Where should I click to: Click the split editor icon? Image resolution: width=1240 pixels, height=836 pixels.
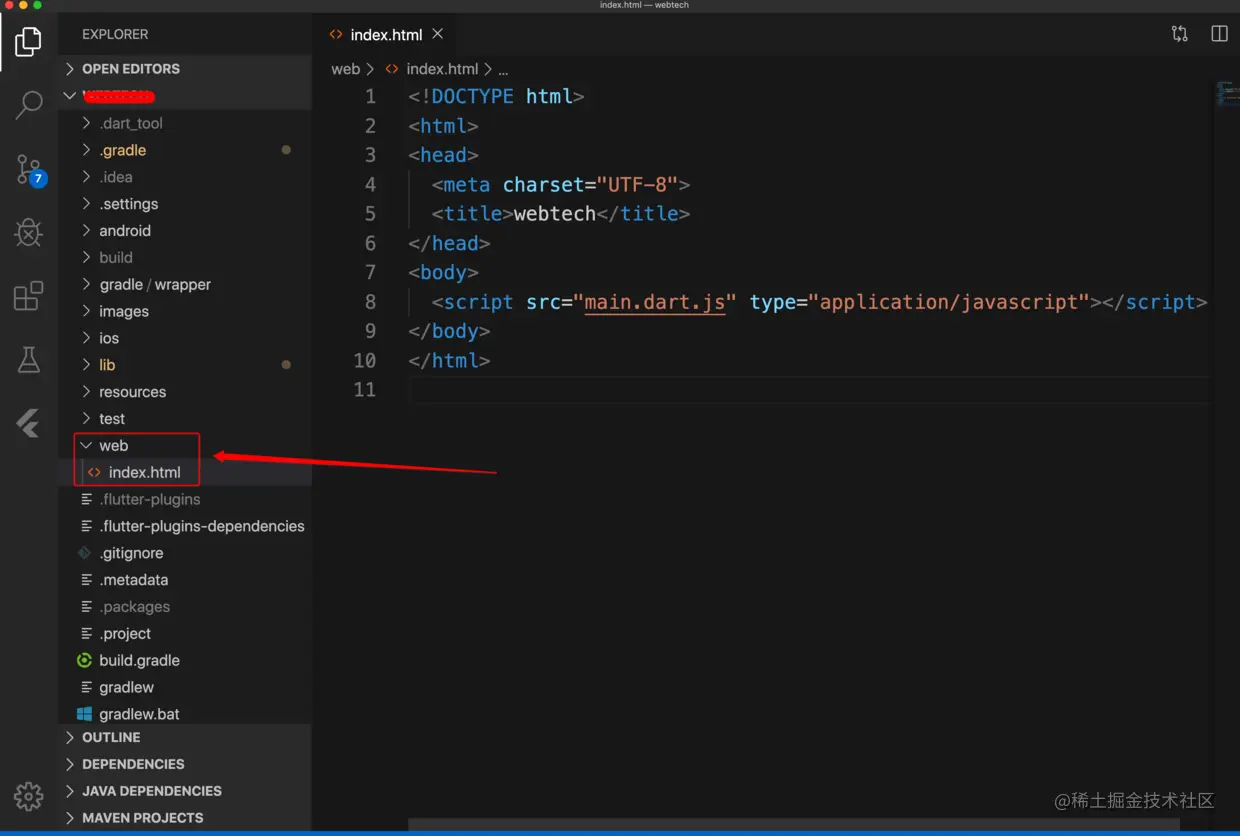pos(1219,34)
